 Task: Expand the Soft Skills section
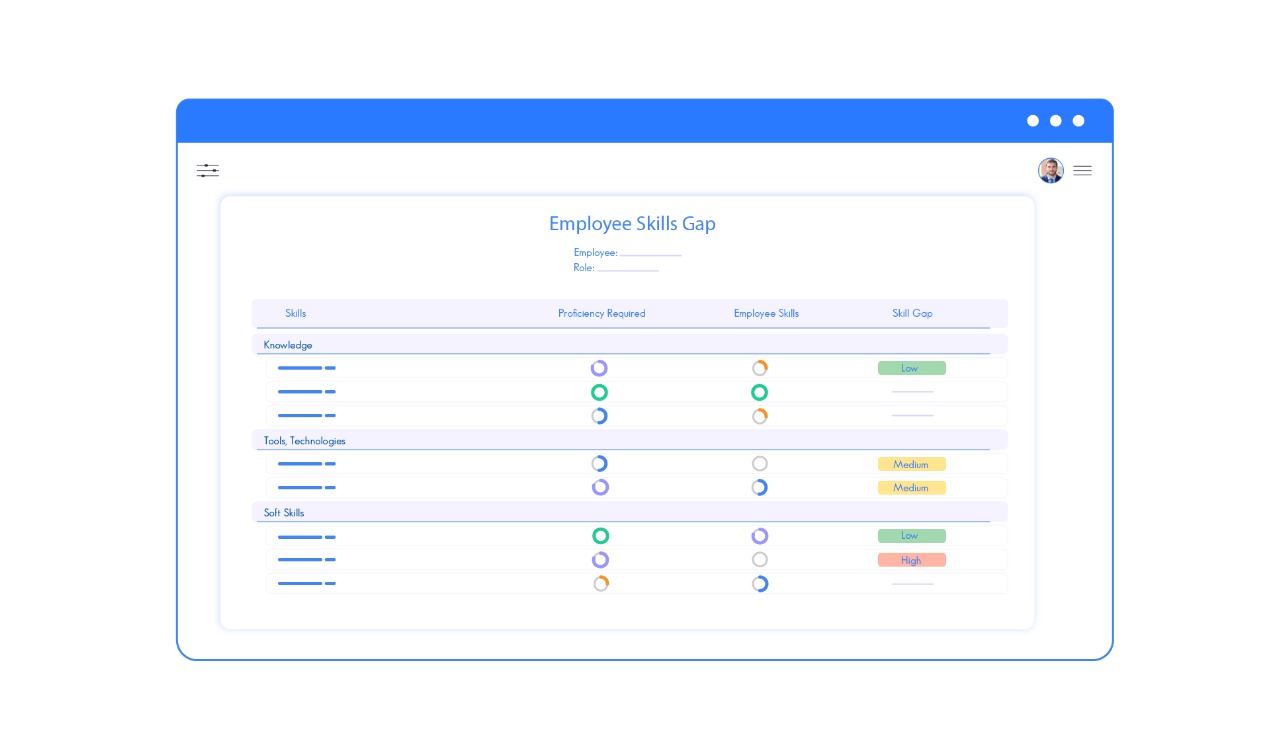tap(283, 512)
